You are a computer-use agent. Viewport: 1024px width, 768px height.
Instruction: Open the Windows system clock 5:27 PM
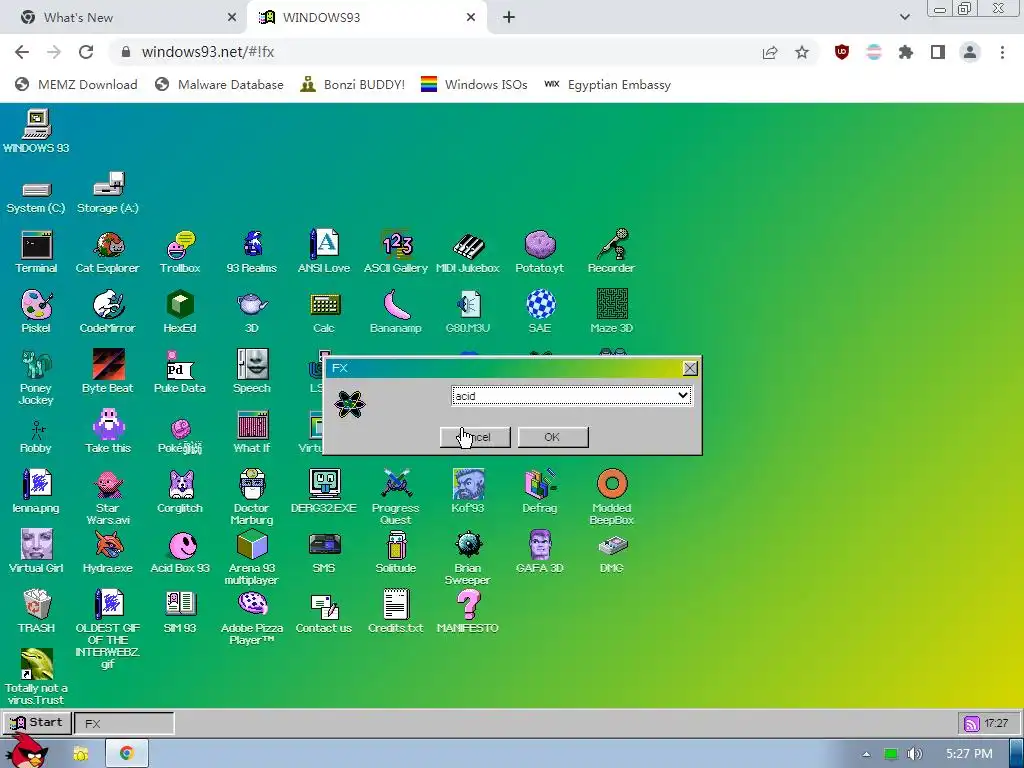pyautogui.click(x=968, y=754)
